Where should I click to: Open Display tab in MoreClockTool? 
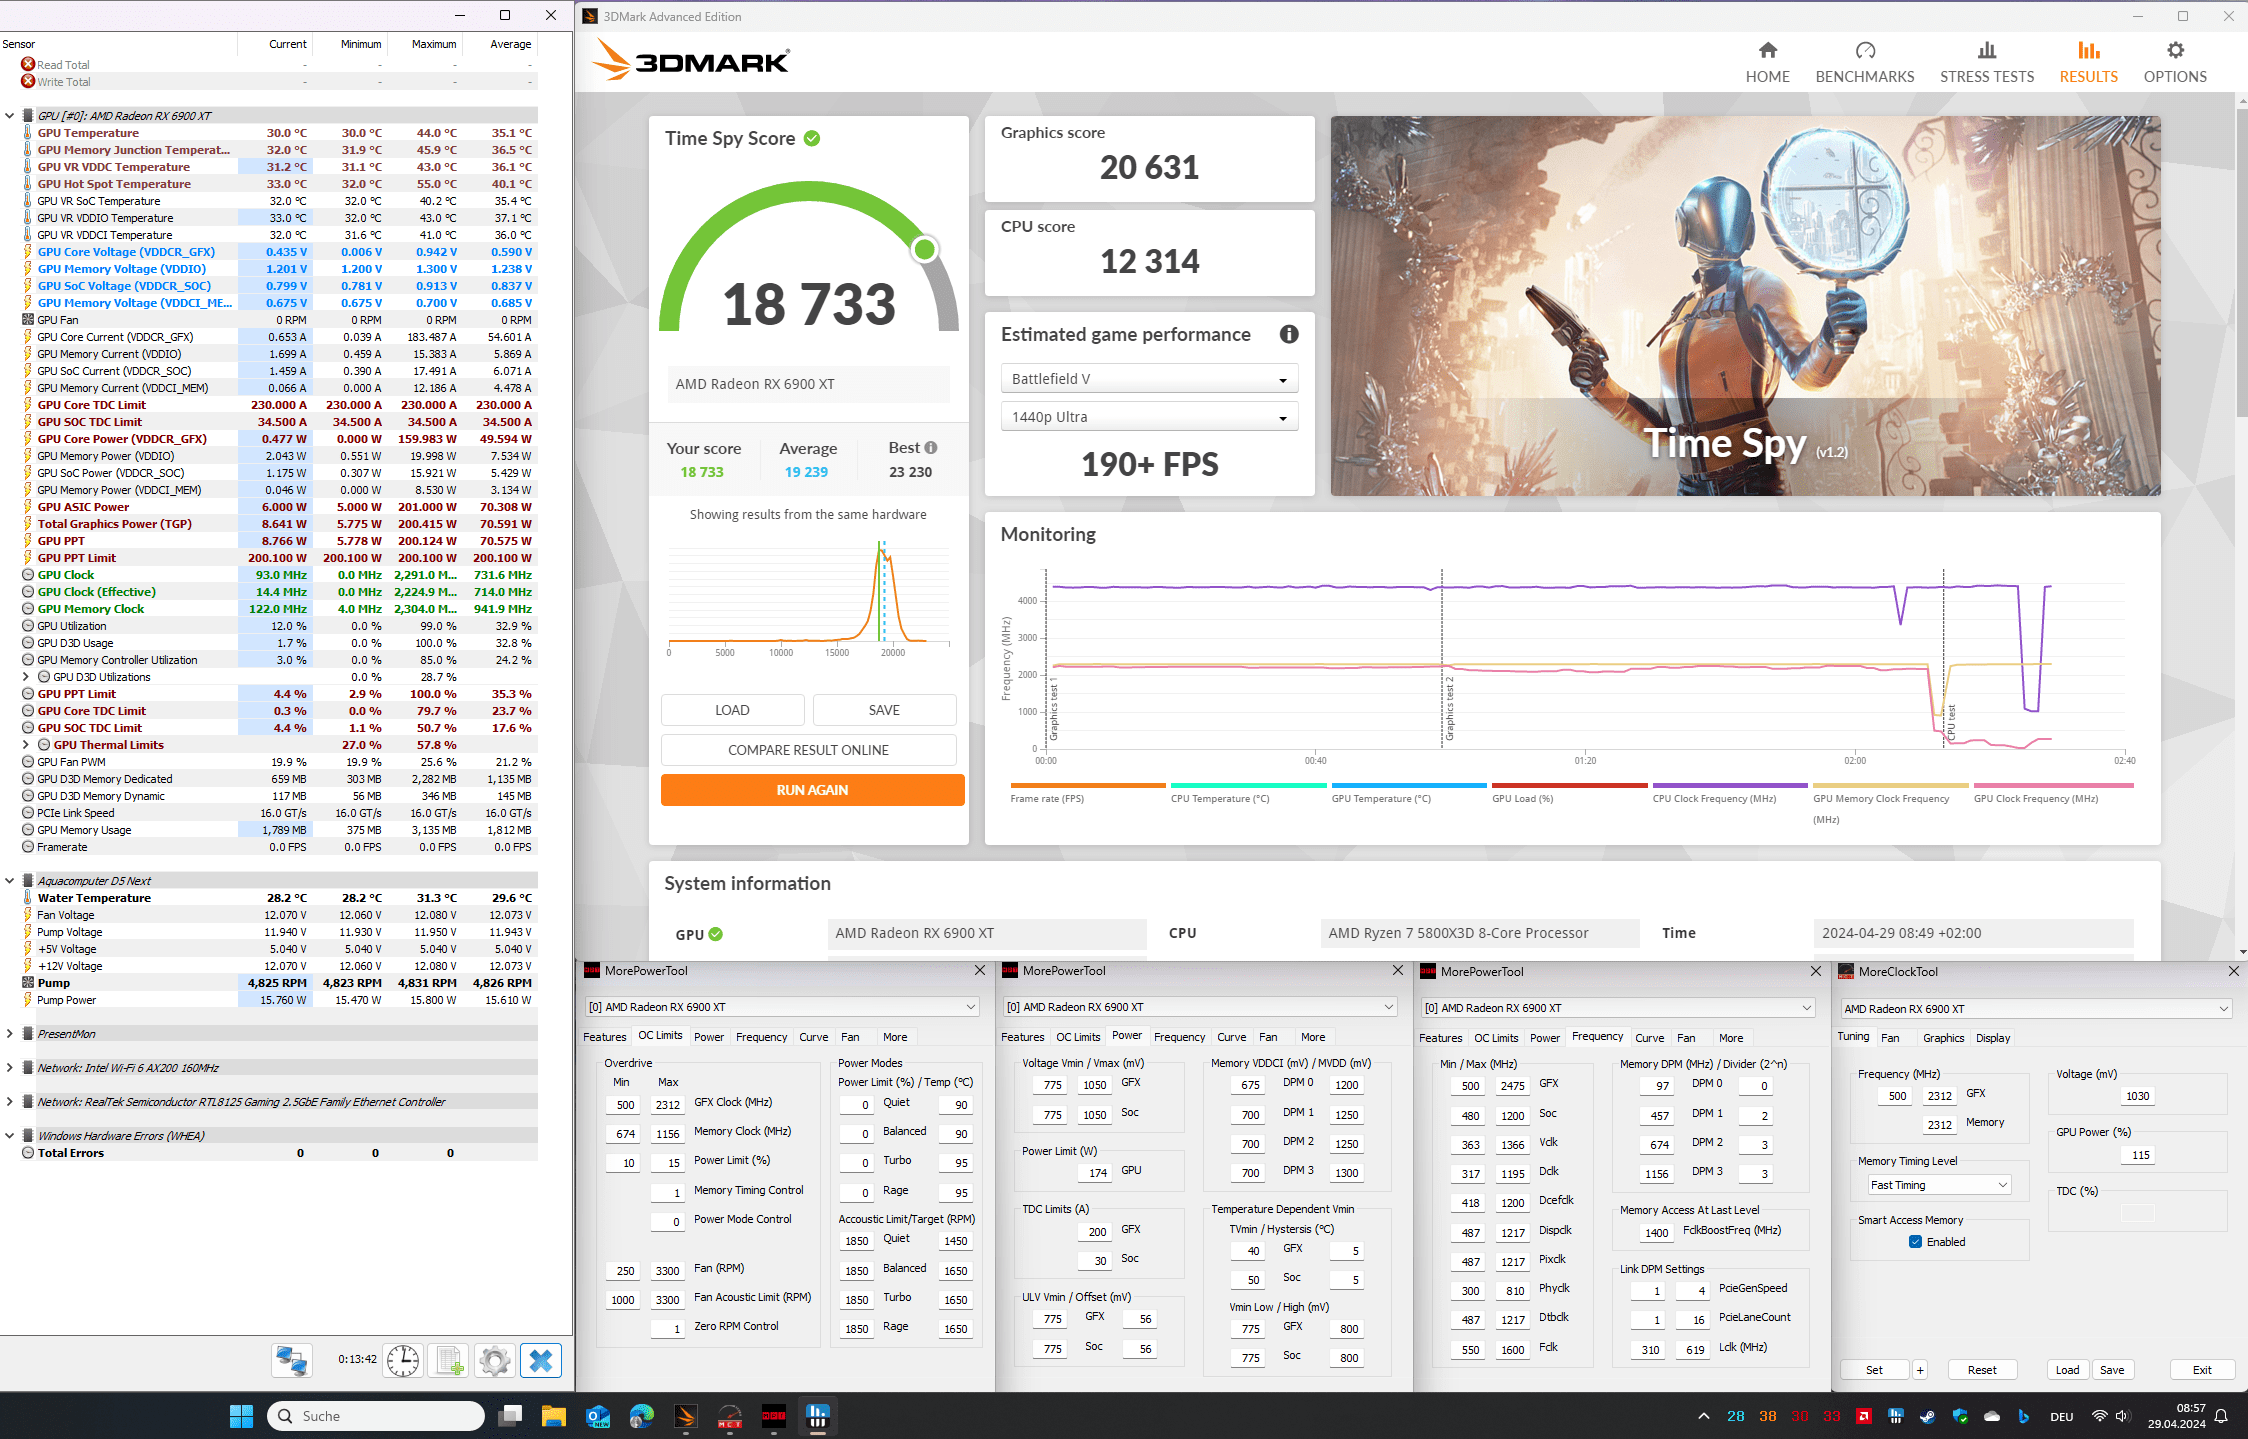click(x=1992, y=1038)
